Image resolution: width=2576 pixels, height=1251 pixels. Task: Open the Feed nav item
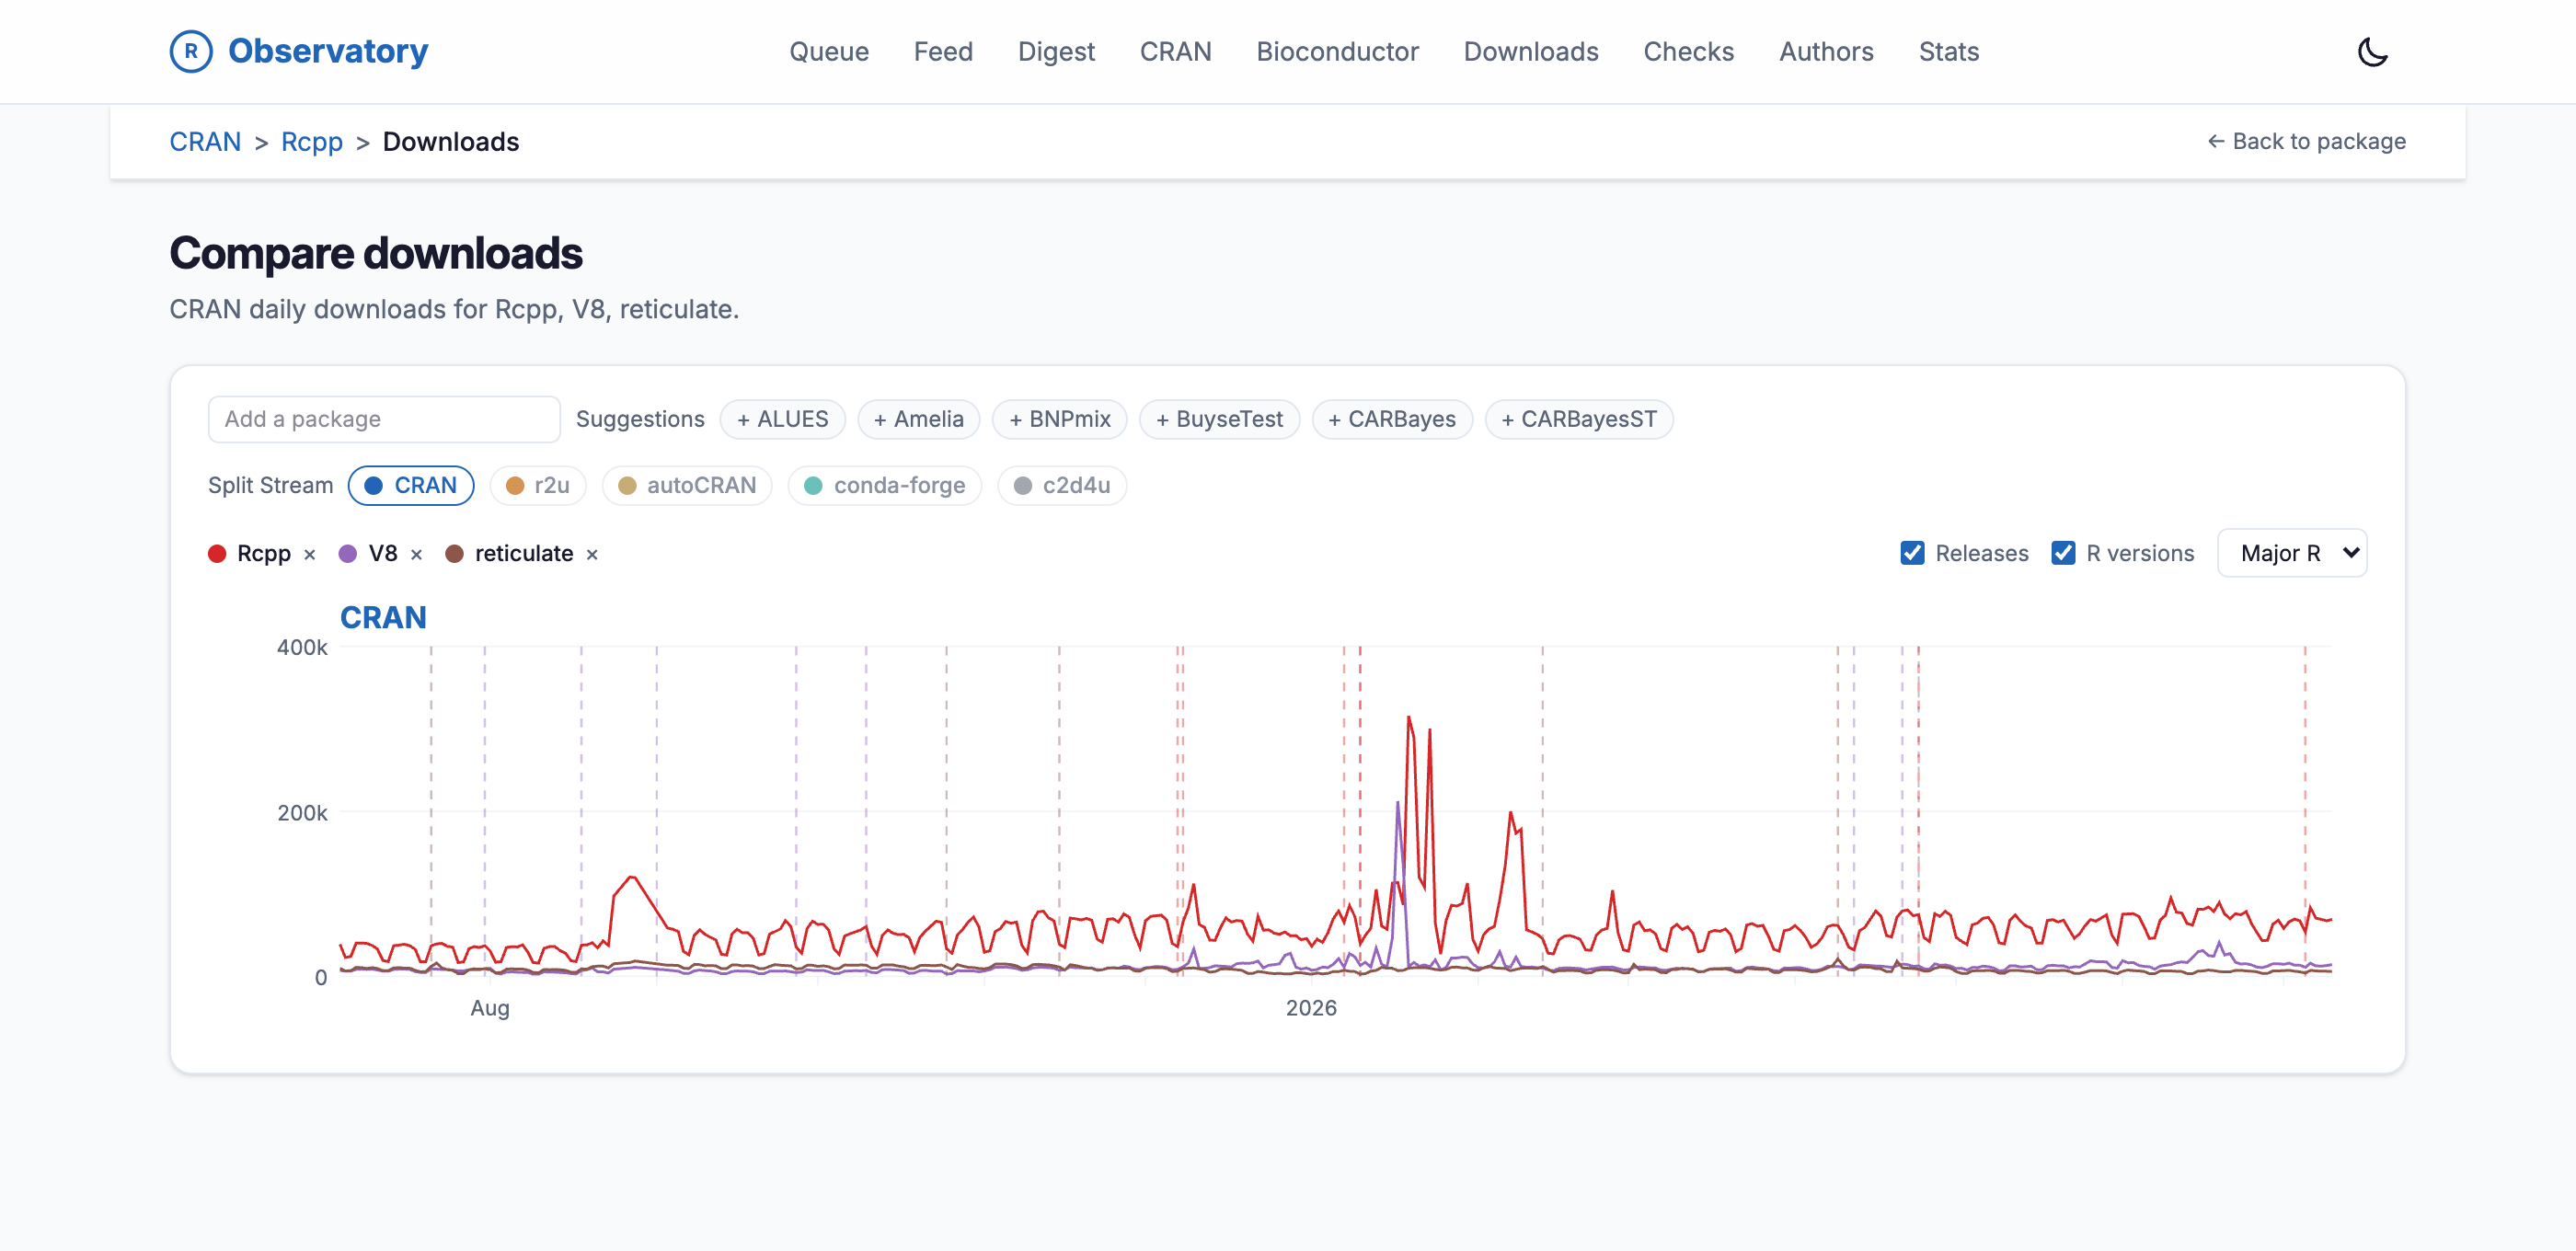point(943,51)
